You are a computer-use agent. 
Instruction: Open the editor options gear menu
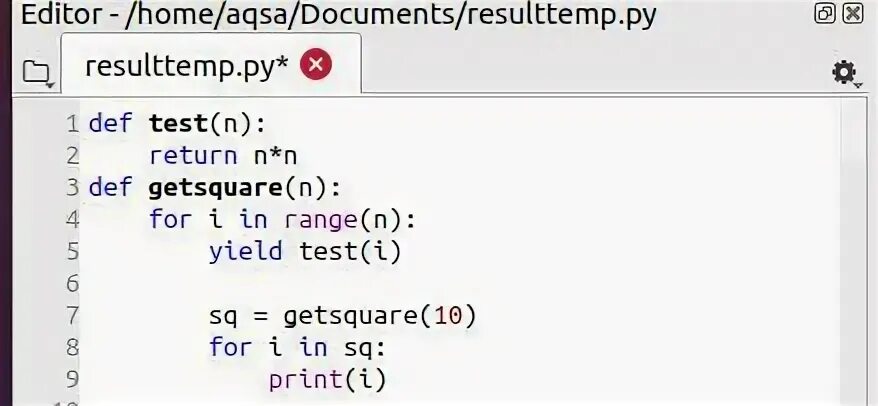coord(845,72)
